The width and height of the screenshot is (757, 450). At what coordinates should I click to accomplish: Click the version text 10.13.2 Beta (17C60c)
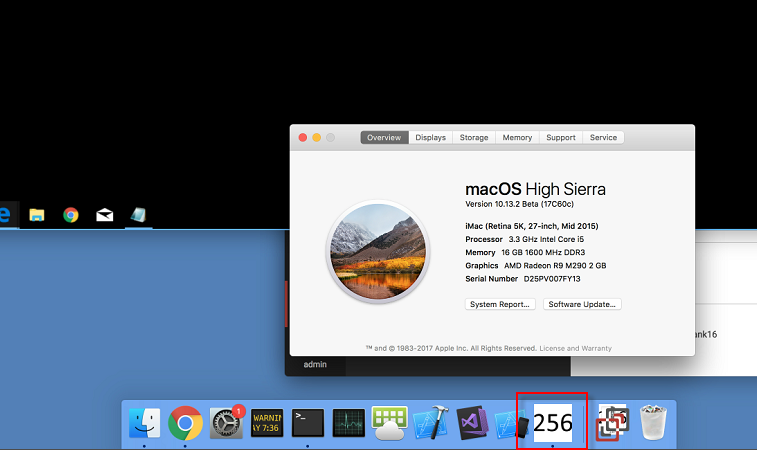519,204
